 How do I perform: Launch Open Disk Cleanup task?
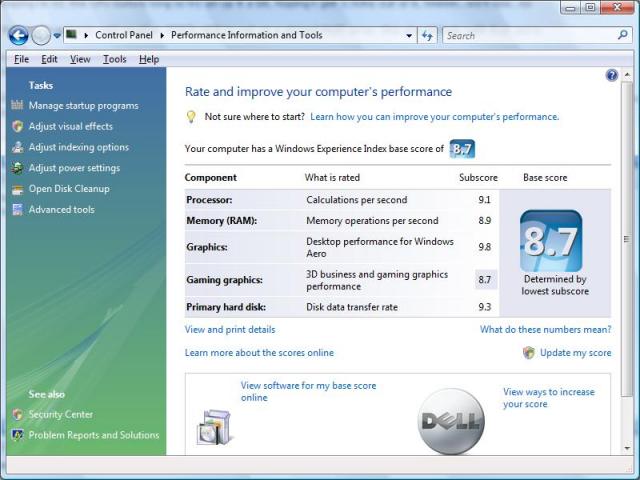pos(69,189)
